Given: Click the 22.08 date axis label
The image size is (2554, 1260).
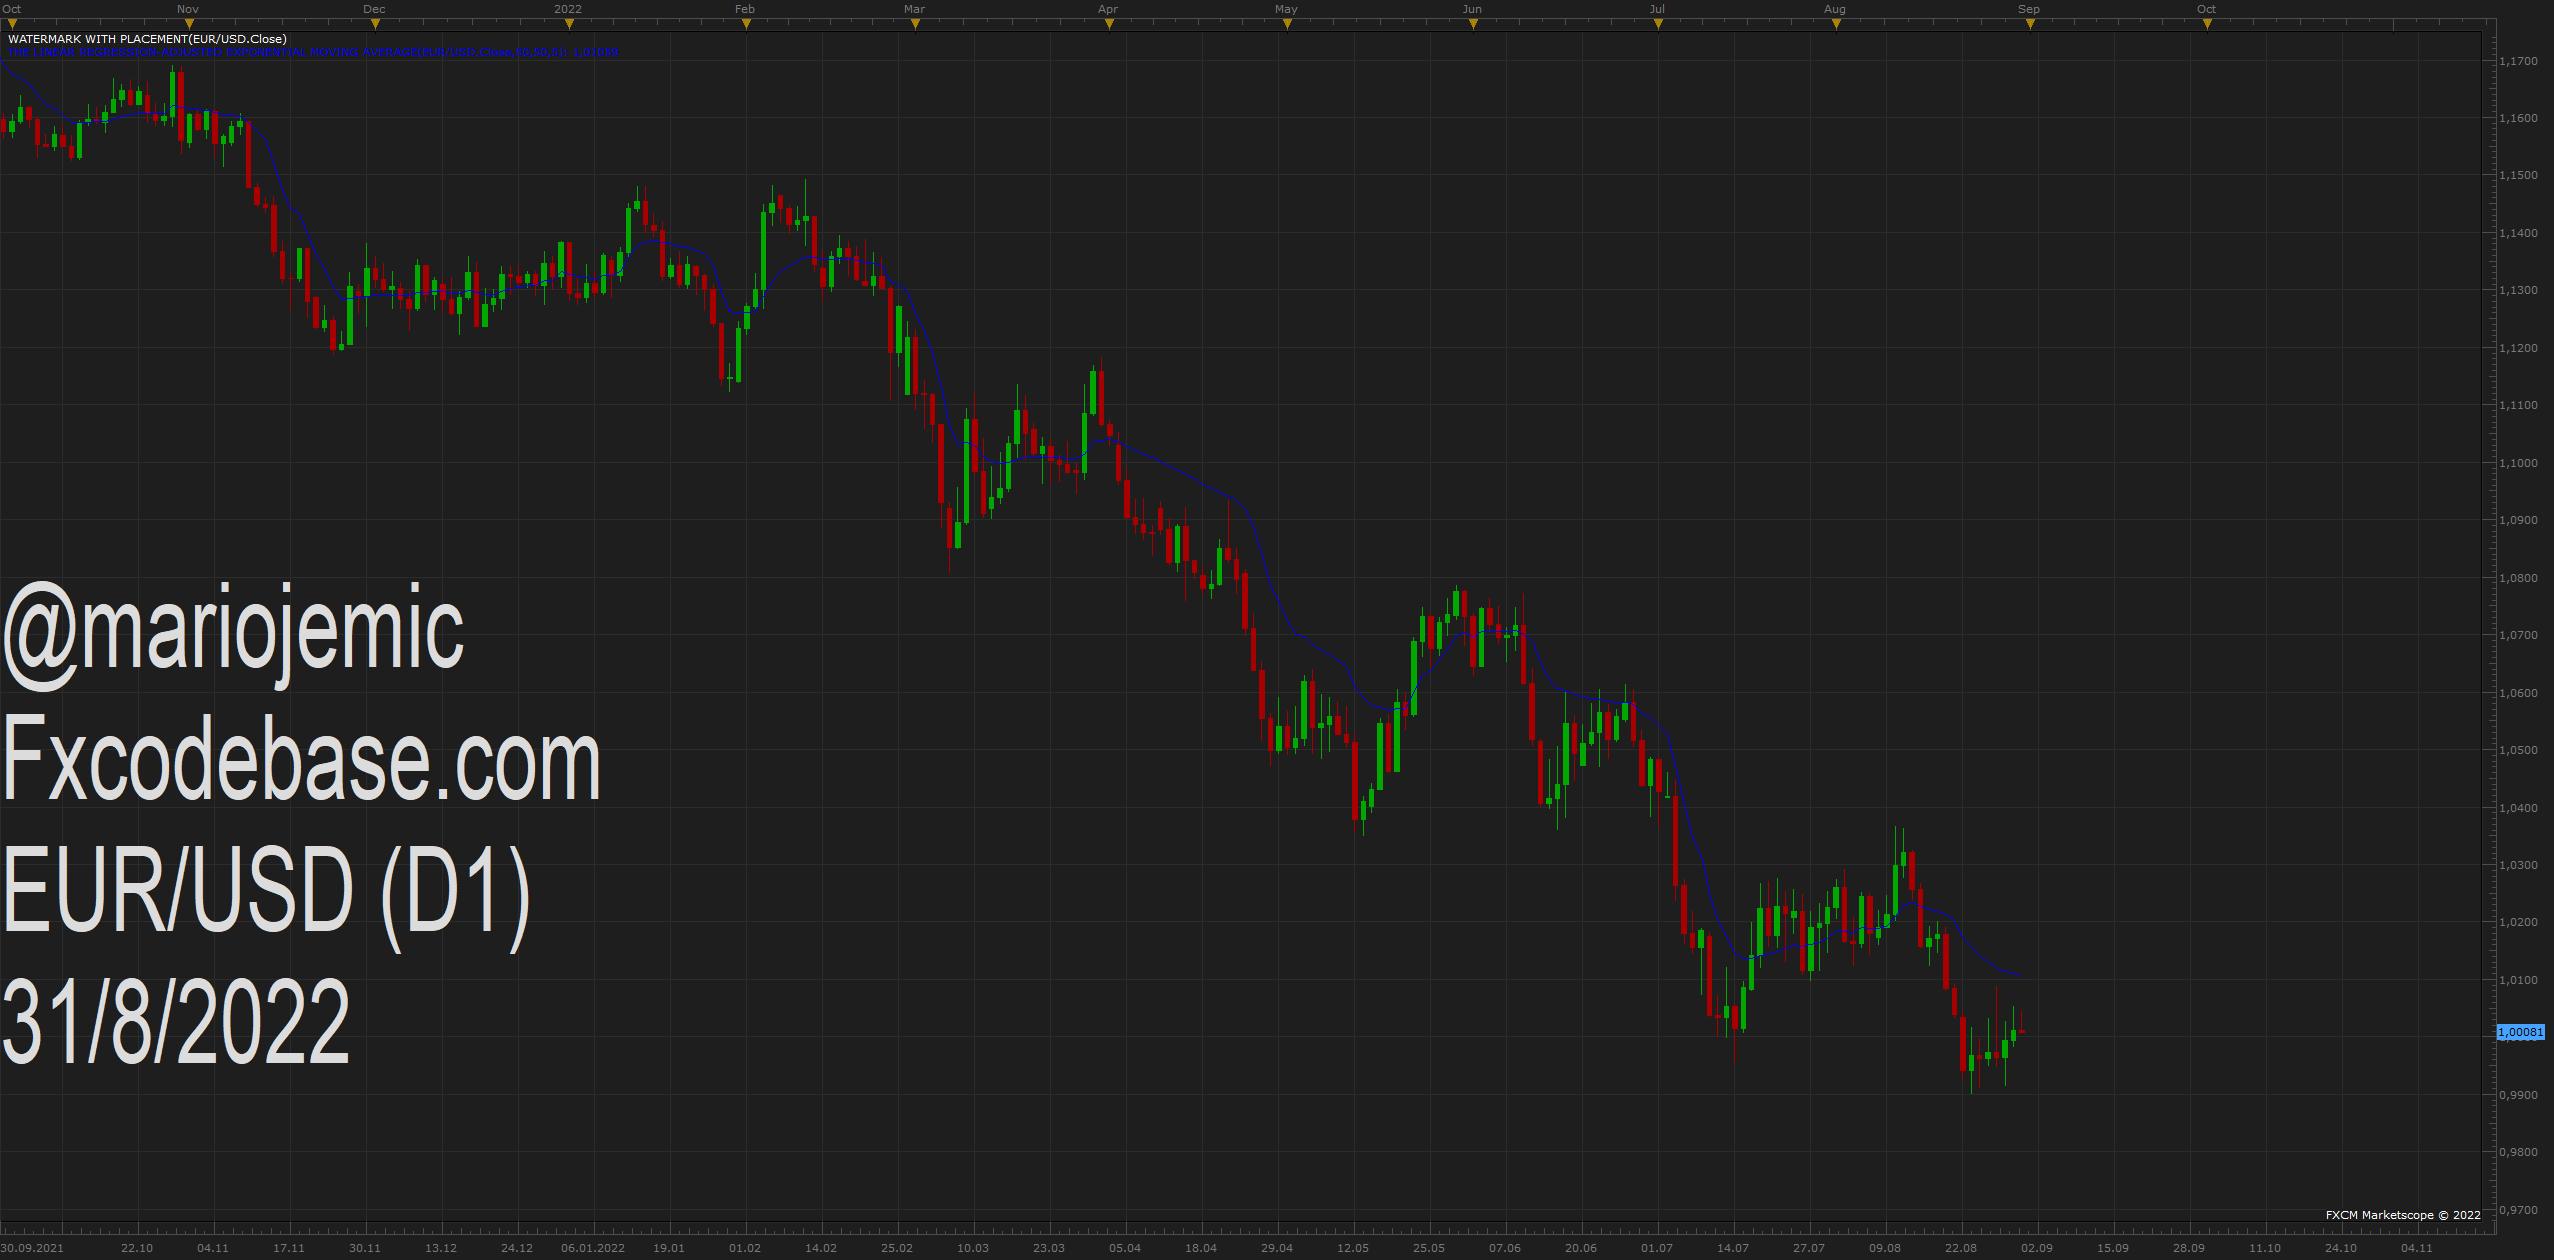Looking at the screenshot, I should click(x=1961, y=1248).
